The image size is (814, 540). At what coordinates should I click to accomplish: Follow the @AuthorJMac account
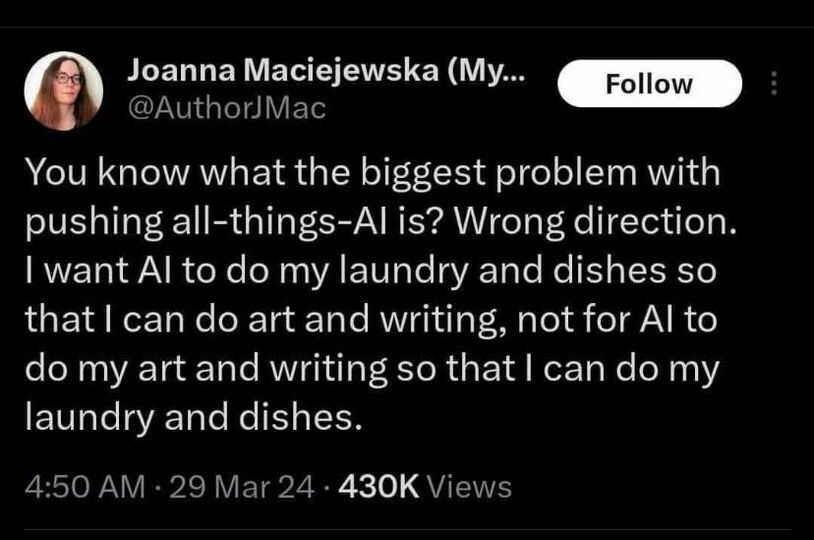649,83
